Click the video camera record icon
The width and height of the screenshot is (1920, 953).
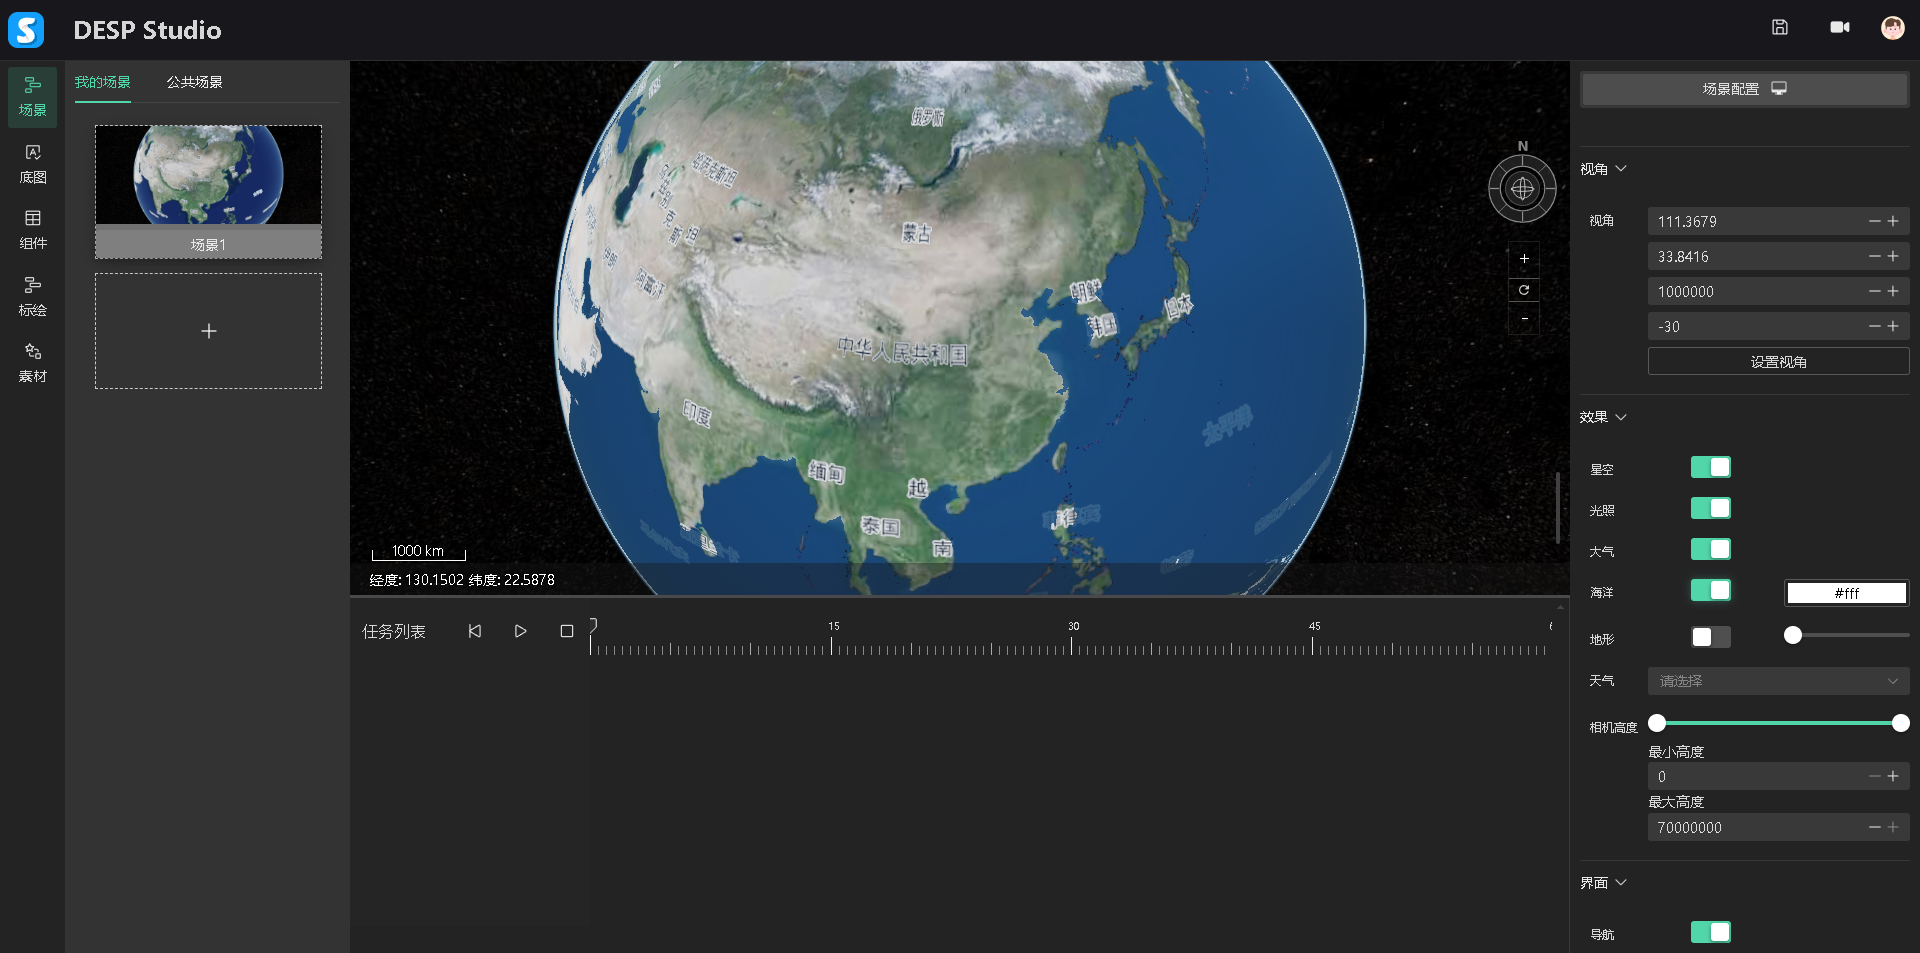(1839, 28)
